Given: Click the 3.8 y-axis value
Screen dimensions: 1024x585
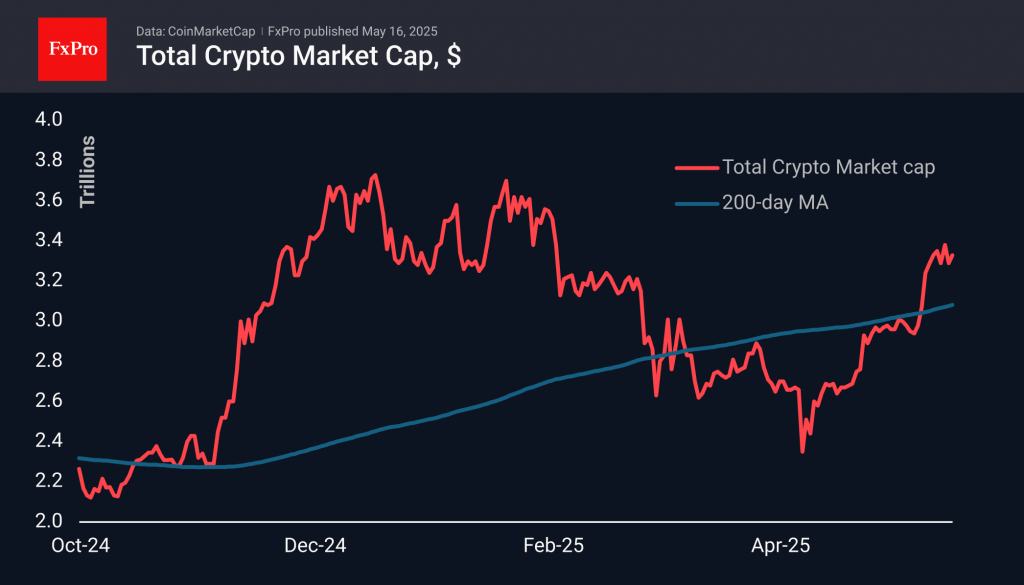Looking at the screenshot, I should pos(49,160).
